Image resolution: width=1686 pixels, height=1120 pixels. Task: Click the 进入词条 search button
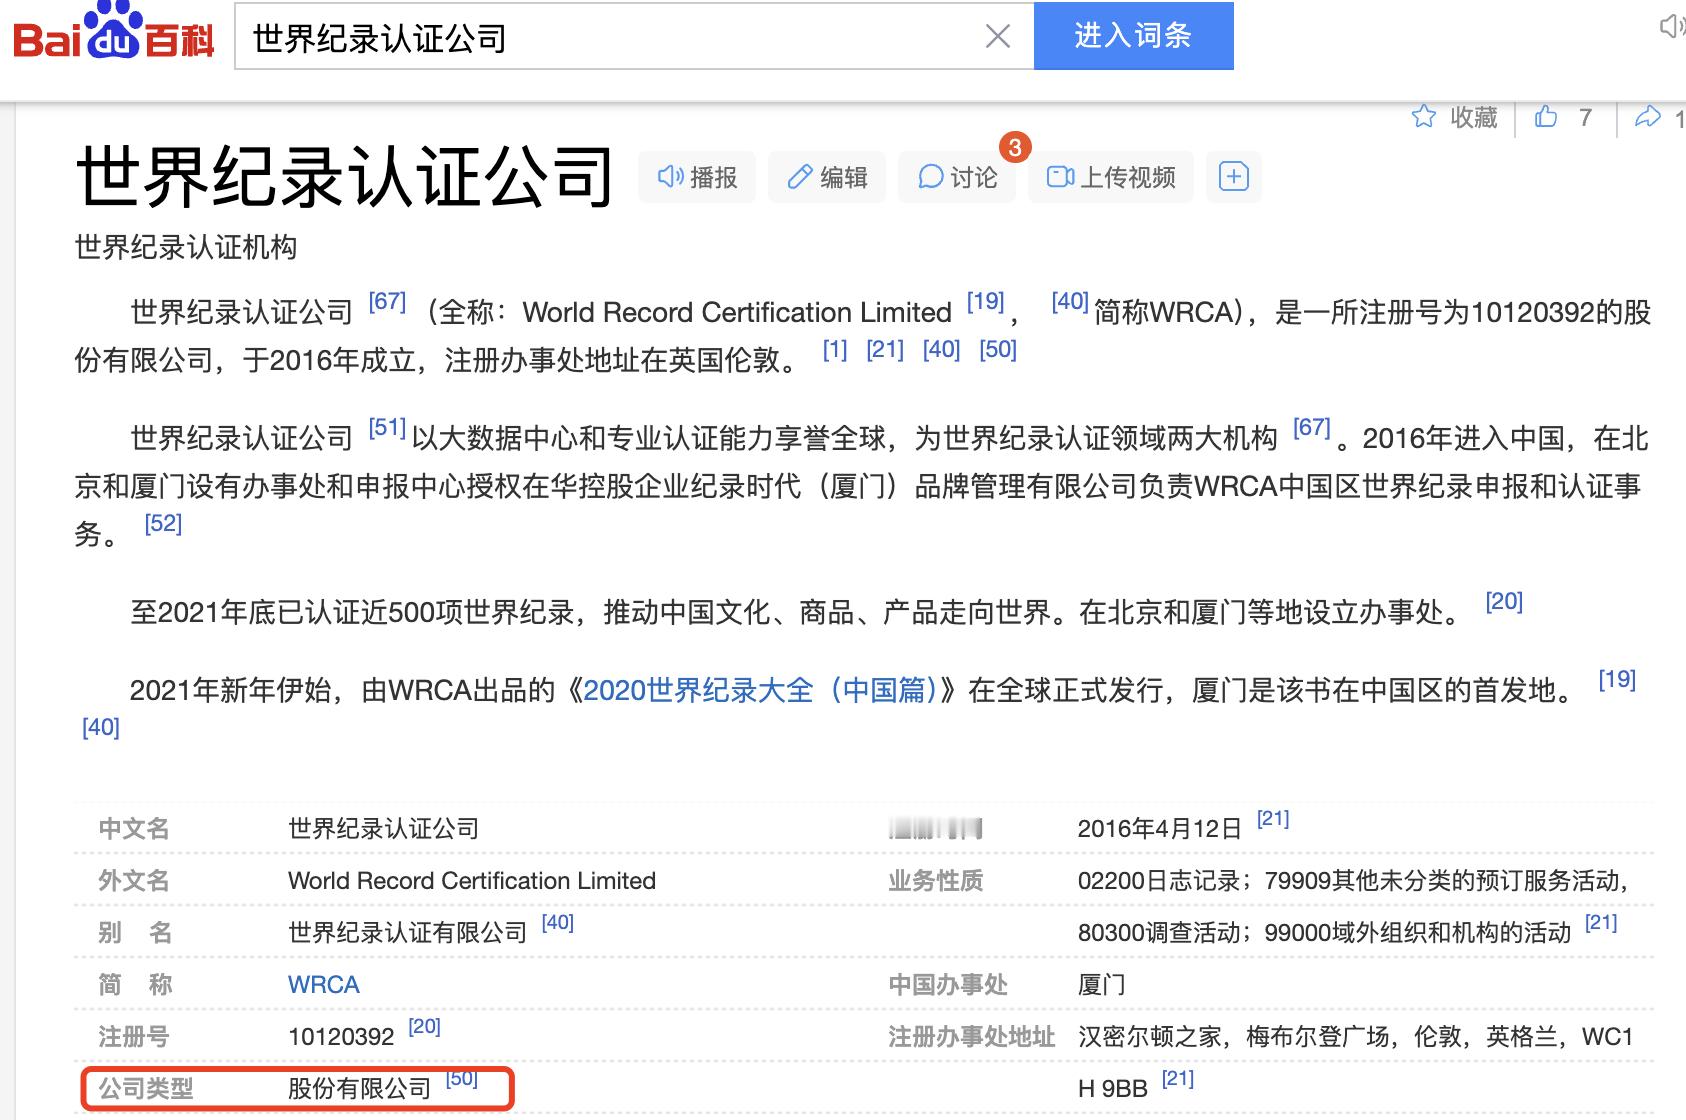[1133, 36]
